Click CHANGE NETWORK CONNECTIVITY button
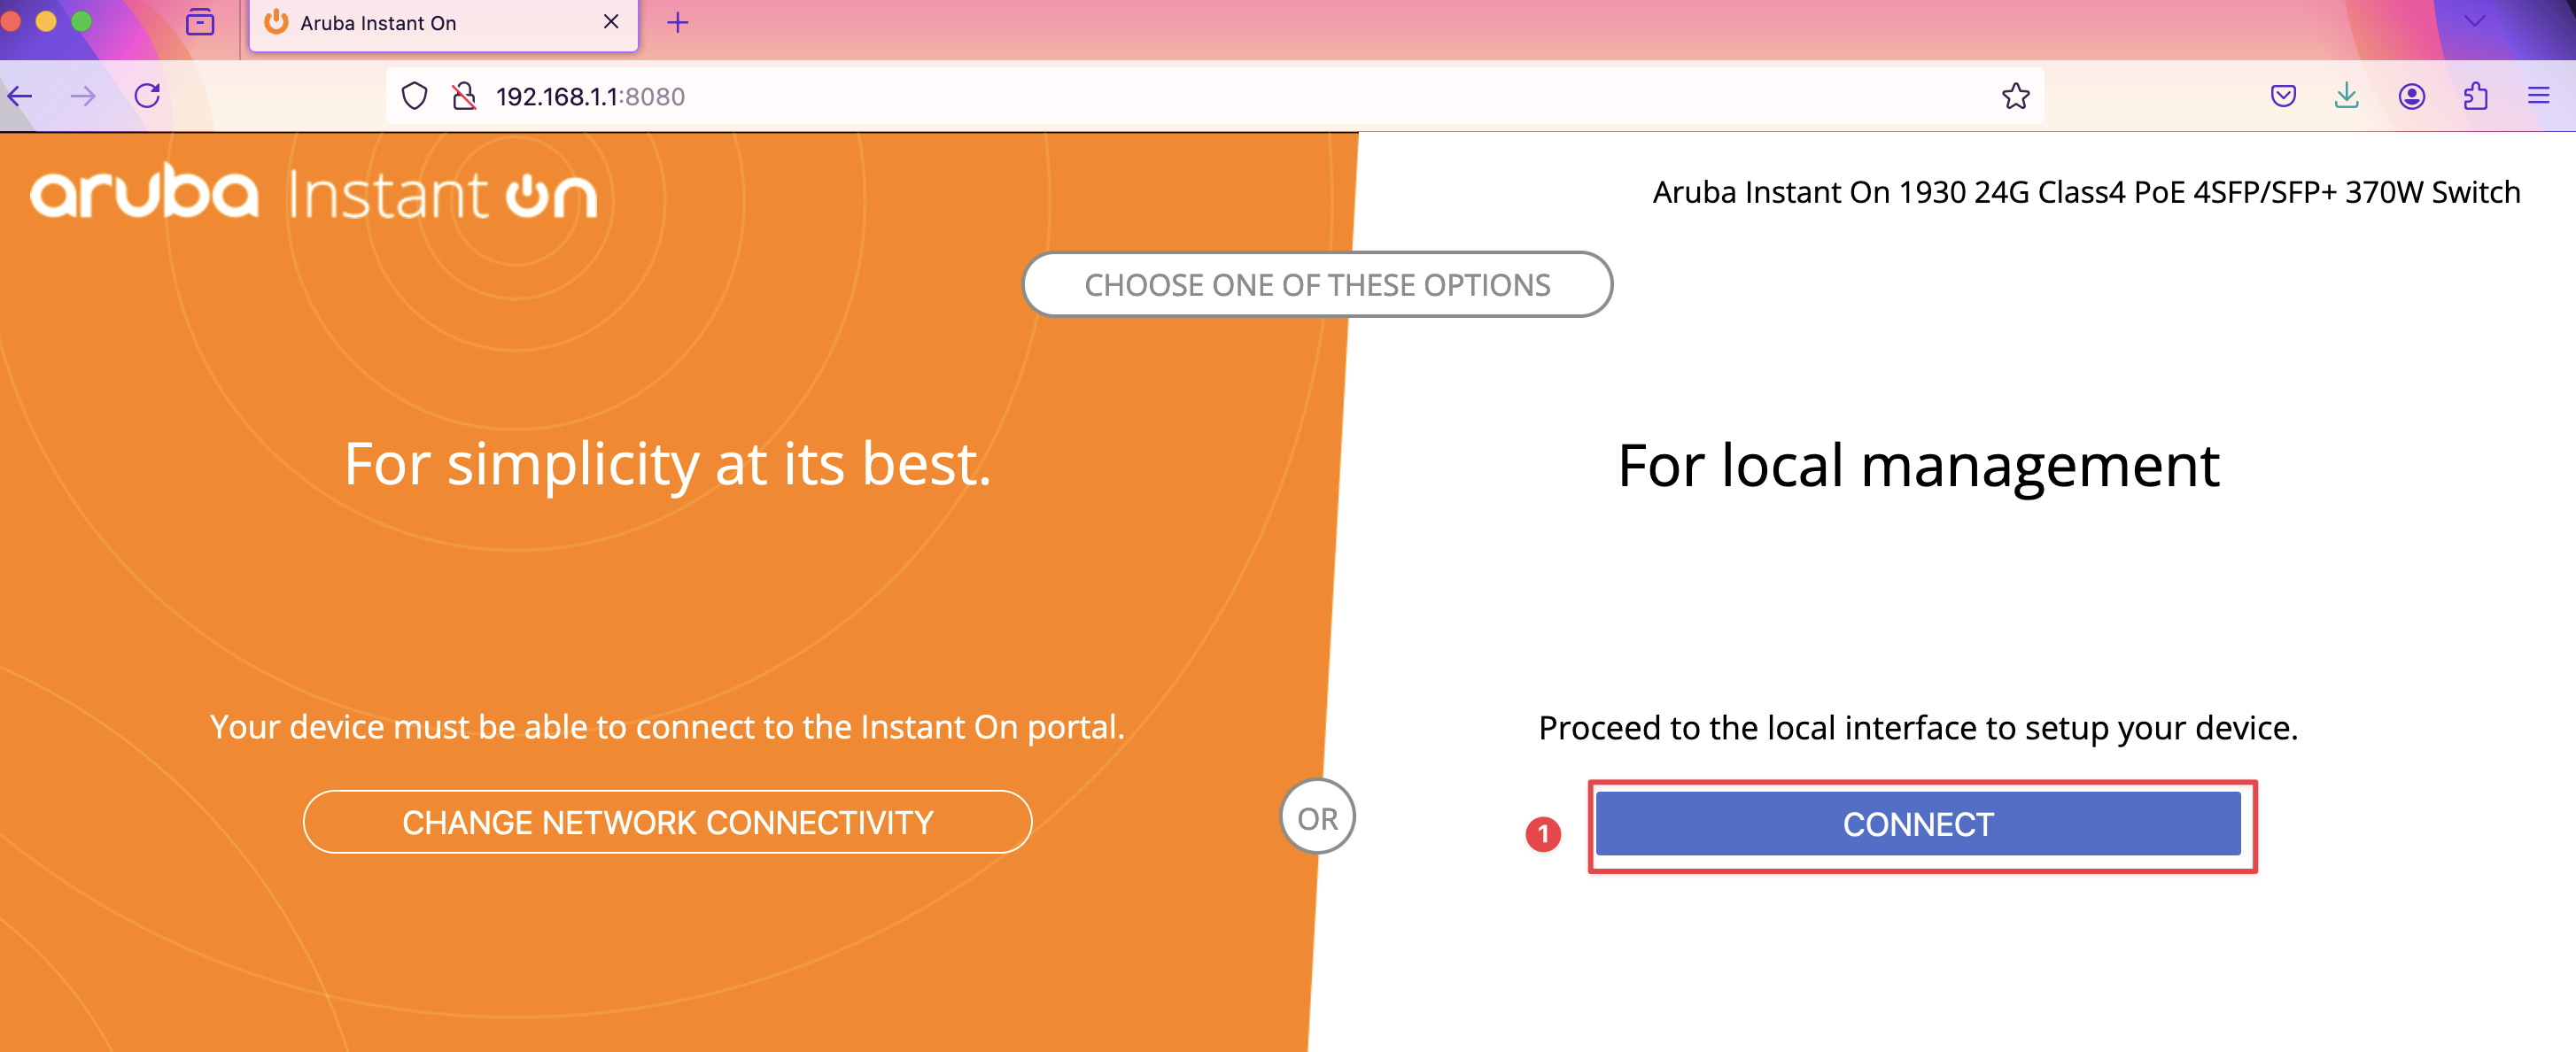 (667, 822)
